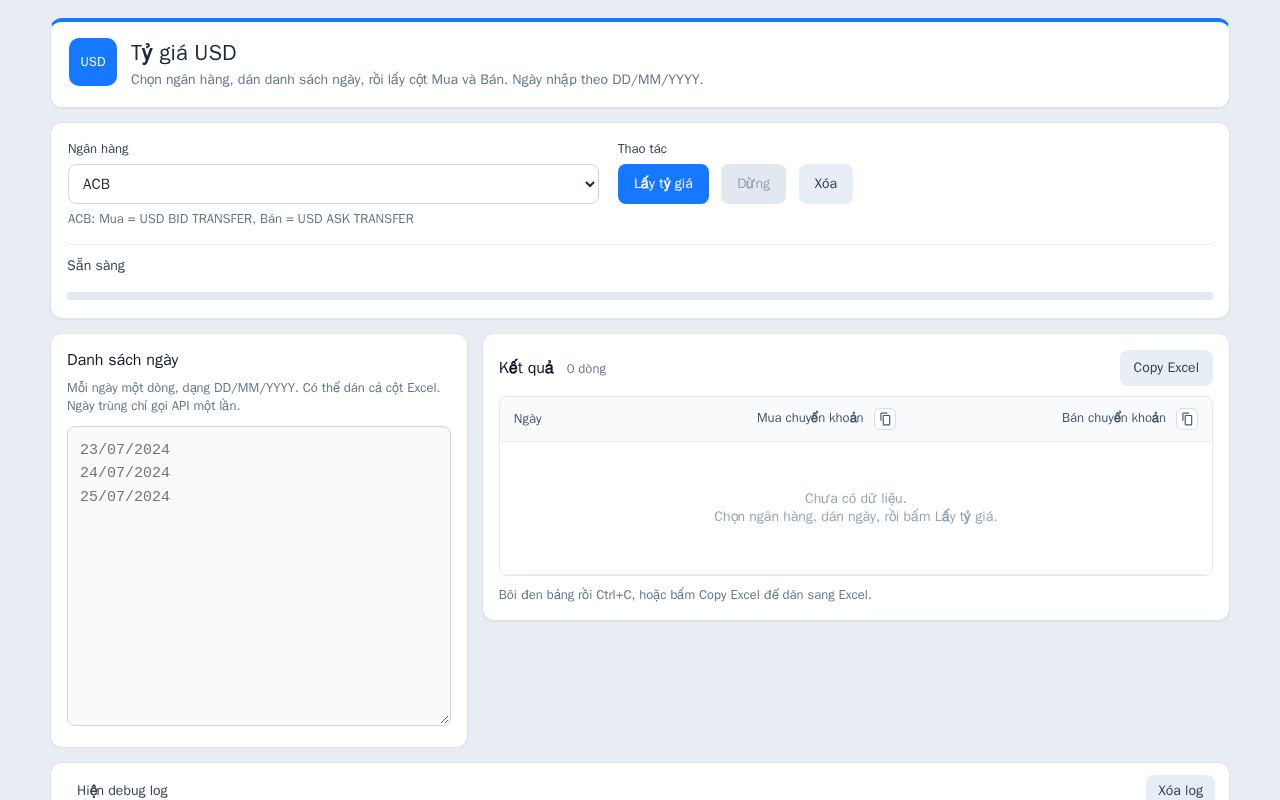Click the Xóa log button

click(1180, 790)
